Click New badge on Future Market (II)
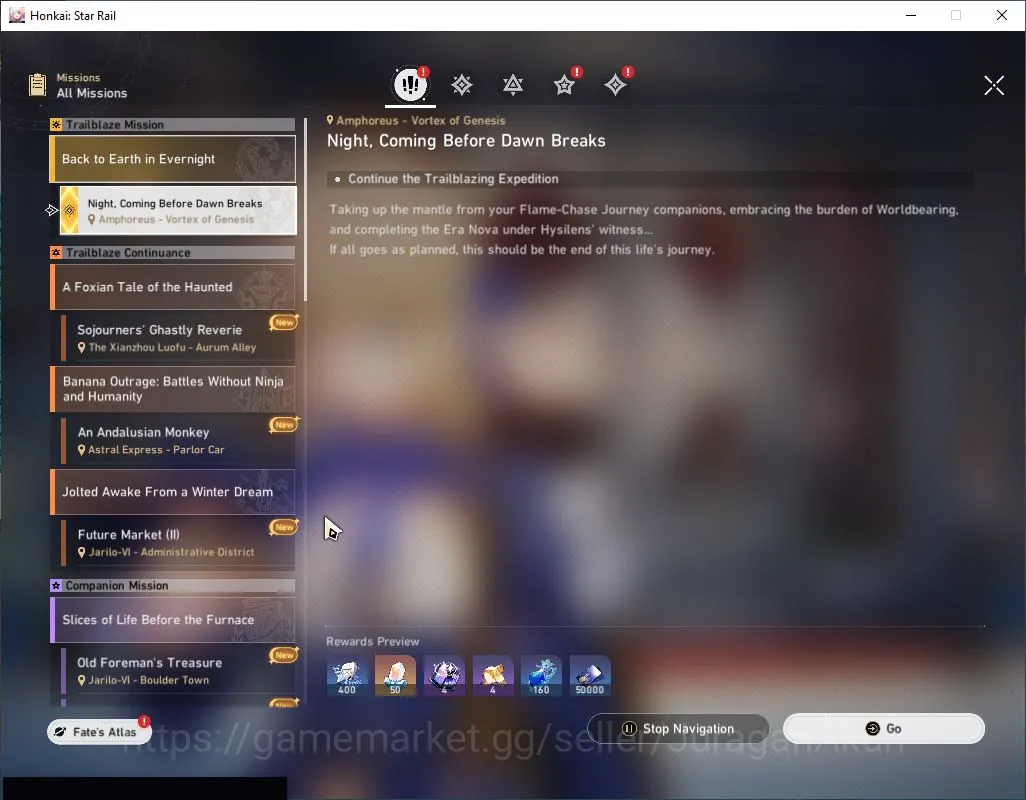 pyautogui.click(x=284, y=527)
